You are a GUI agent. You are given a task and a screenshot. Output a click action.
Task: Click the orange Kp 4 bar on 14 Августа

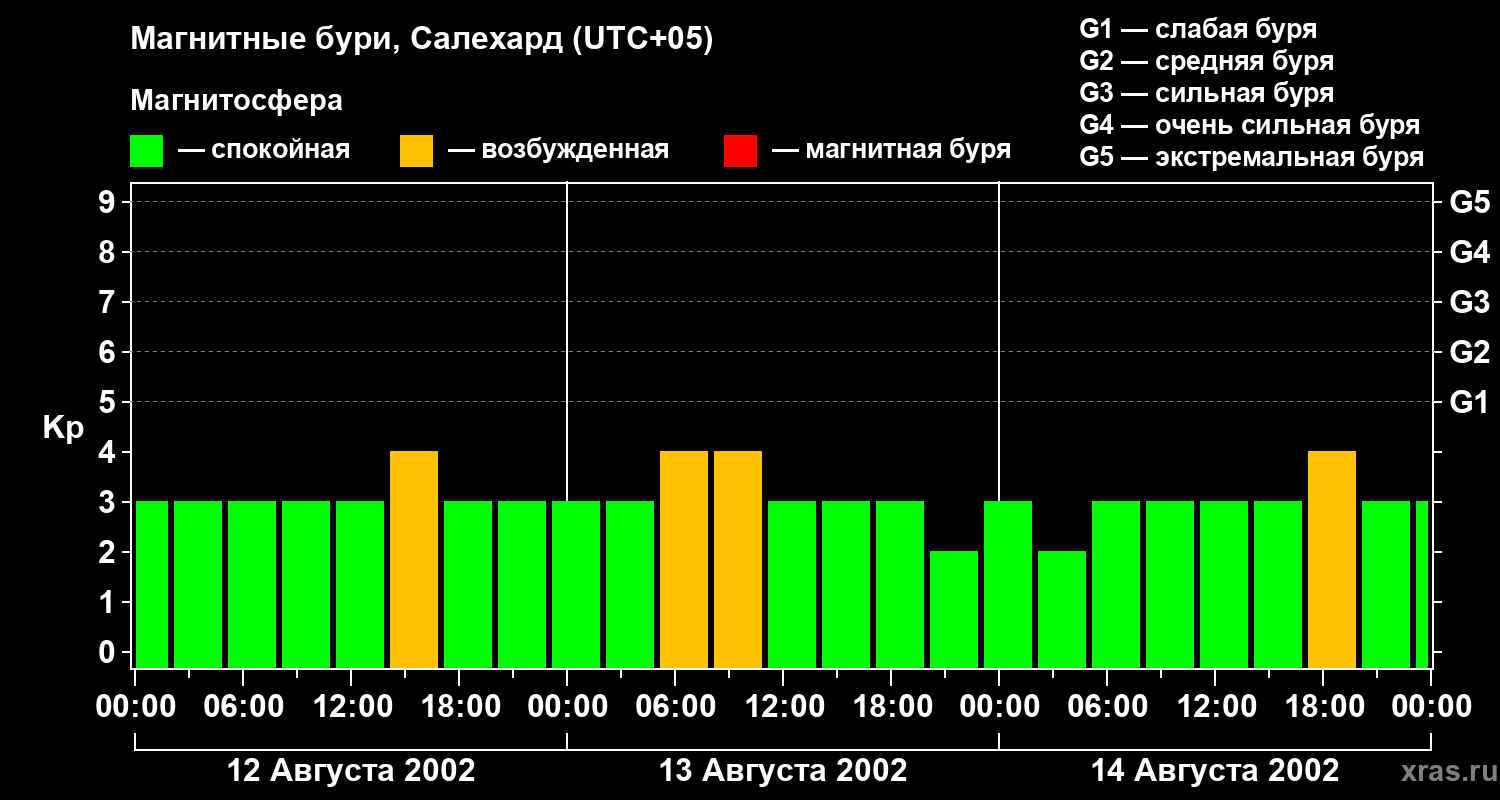[x=1332, y=560]
